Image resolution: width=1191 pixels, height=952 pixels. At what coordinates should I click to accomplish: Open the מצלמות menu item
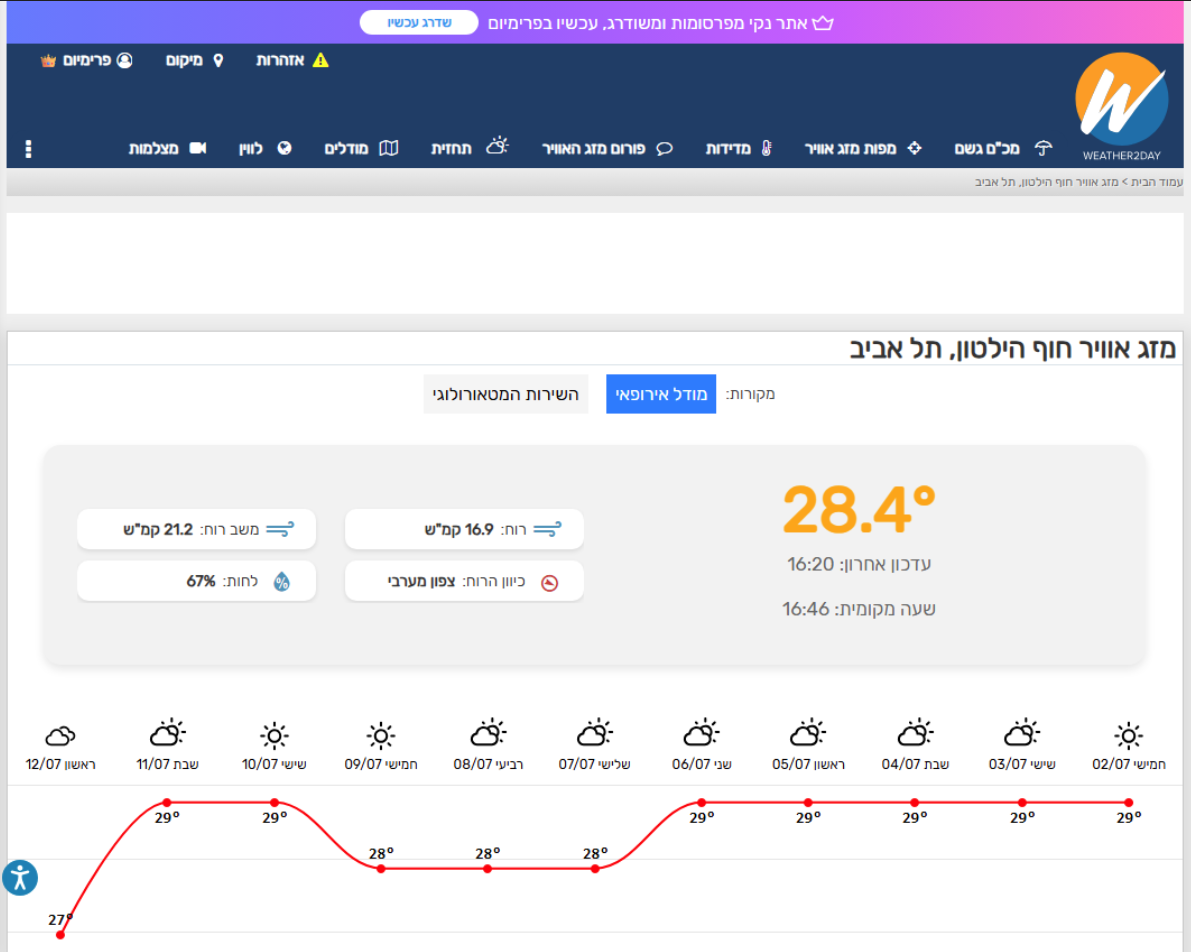point(153,149)
